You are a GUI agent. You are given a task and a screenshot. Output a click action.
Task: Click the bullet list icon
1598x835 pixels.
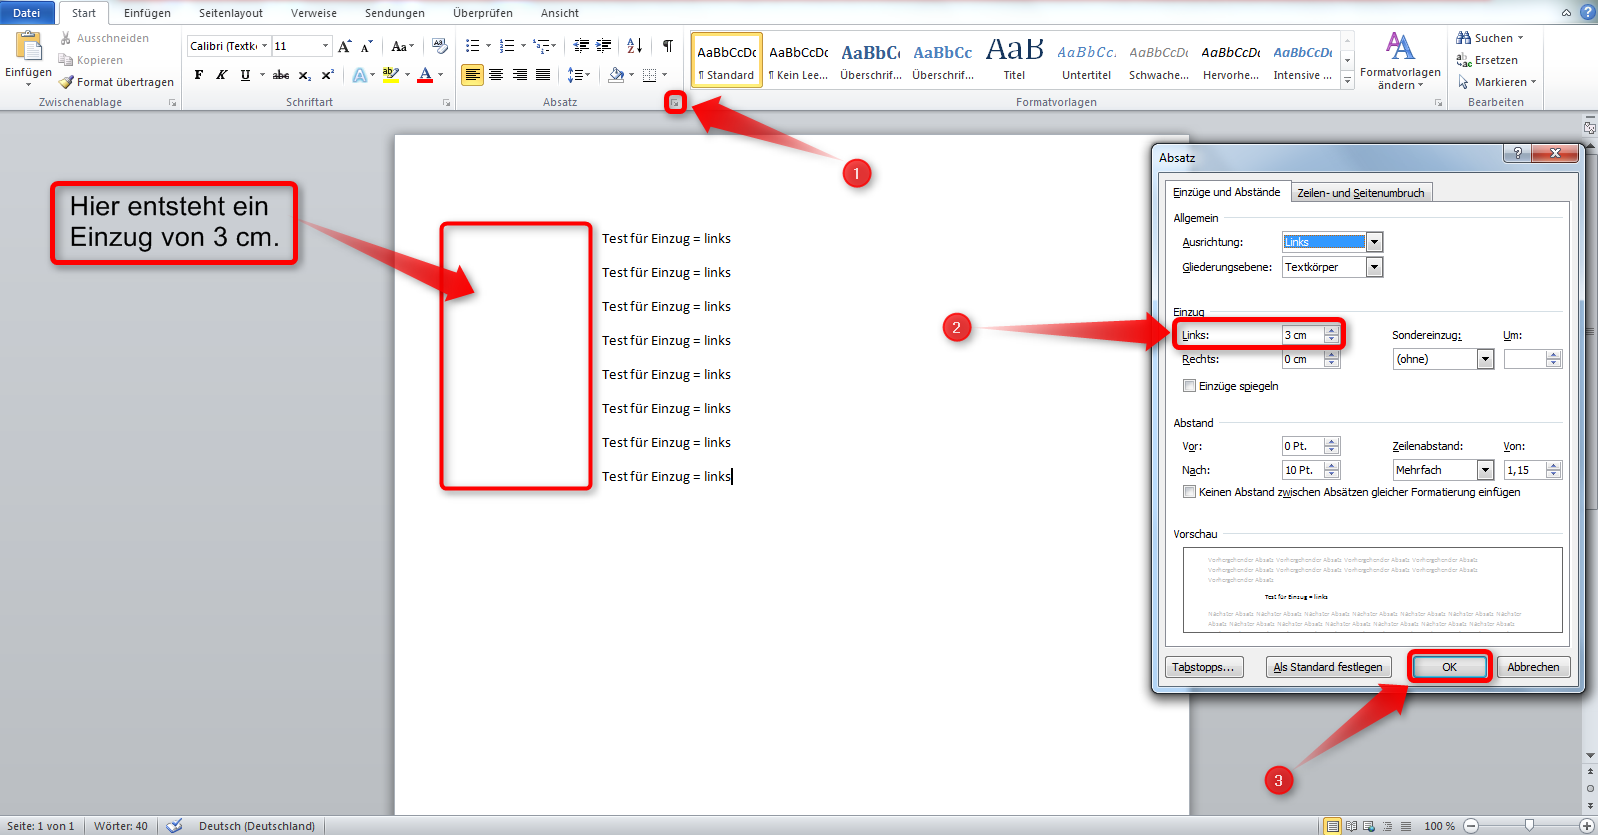pyautogui.click(x=472, y=46)
